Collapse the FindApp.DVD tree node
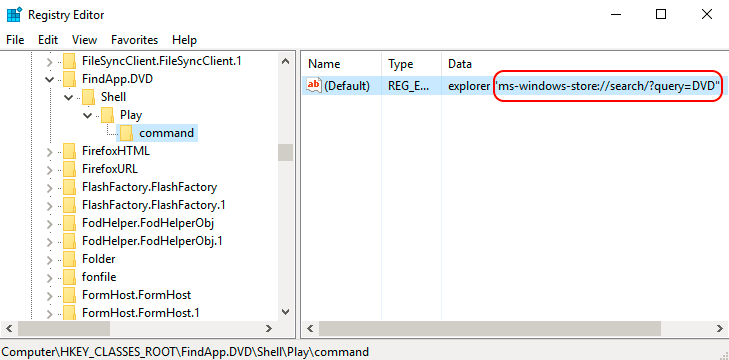Image resolution: width=729 pixels, height=360 pixels. pos(49,79)
